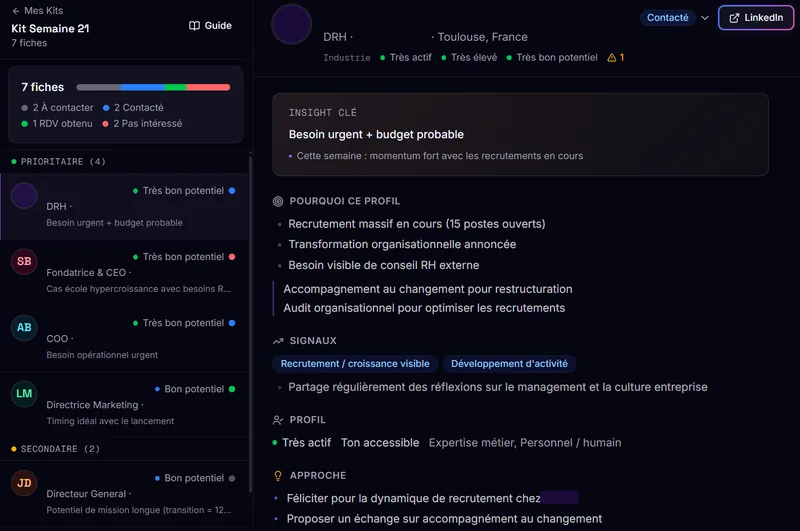This screenshot has height=531, width=800.
Task: Click Très bon potentiel label in header
Action: click(557, 58)
